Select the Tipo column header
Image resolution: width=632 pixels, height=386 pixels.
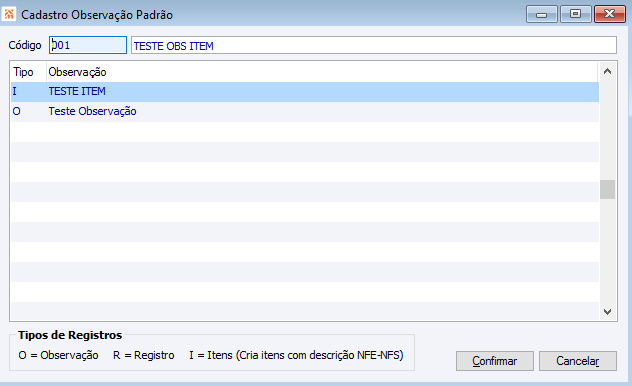tap(28, 72)
